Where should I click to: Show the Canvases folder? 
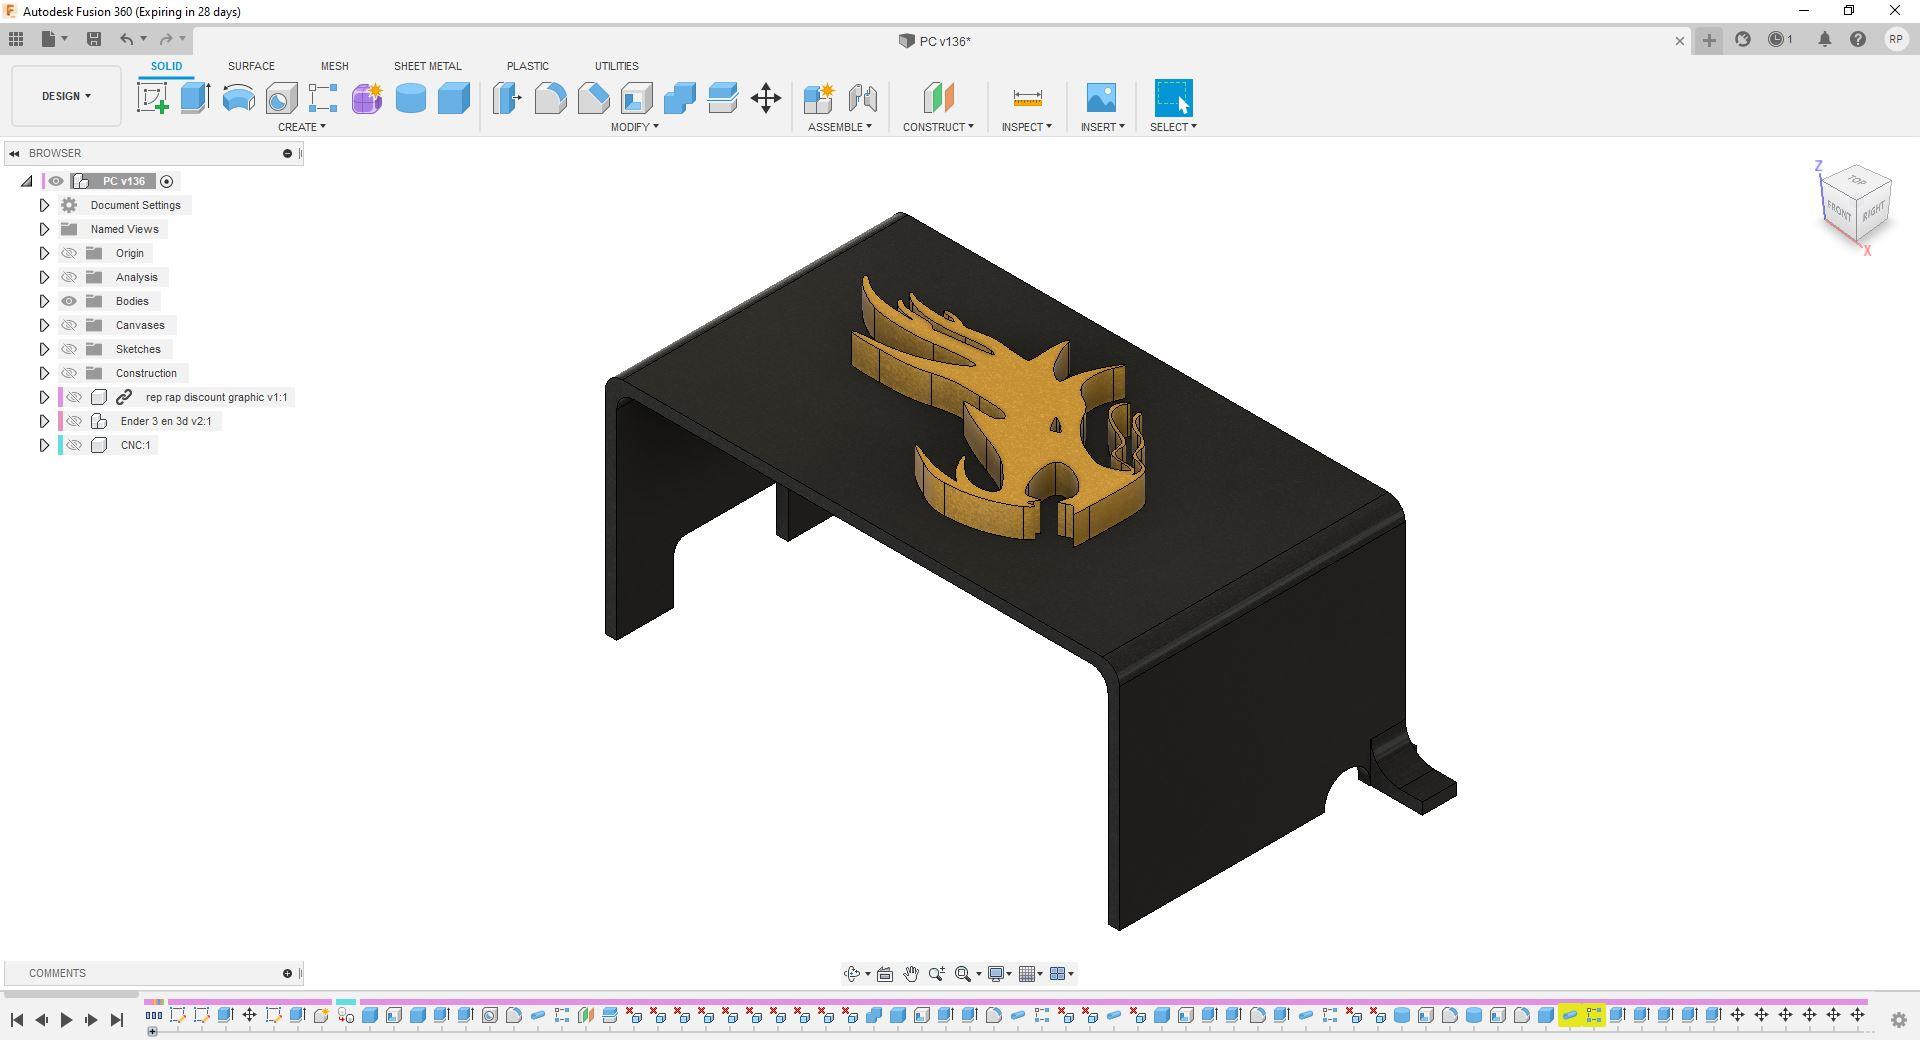click(69, 325)
